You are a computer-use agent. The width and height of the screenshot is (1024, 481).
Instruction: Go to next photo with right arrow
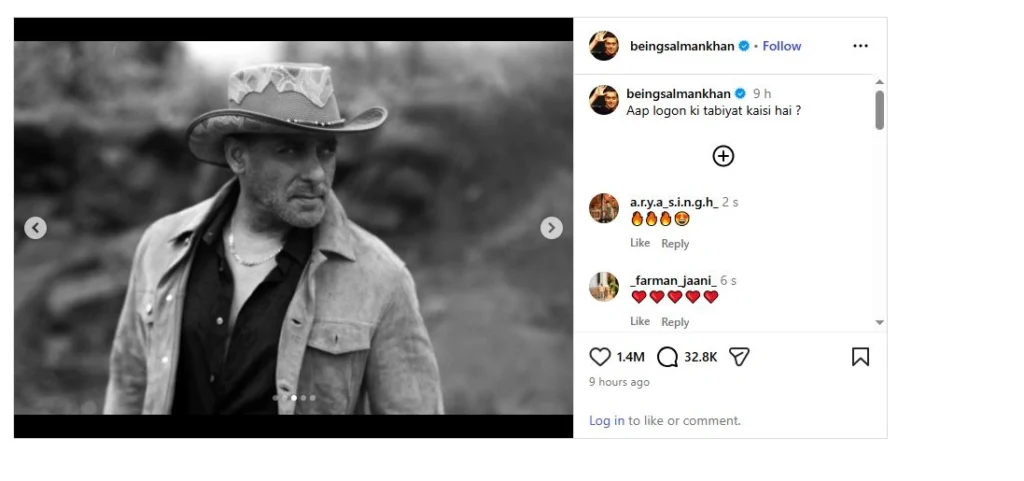point(551,228)
